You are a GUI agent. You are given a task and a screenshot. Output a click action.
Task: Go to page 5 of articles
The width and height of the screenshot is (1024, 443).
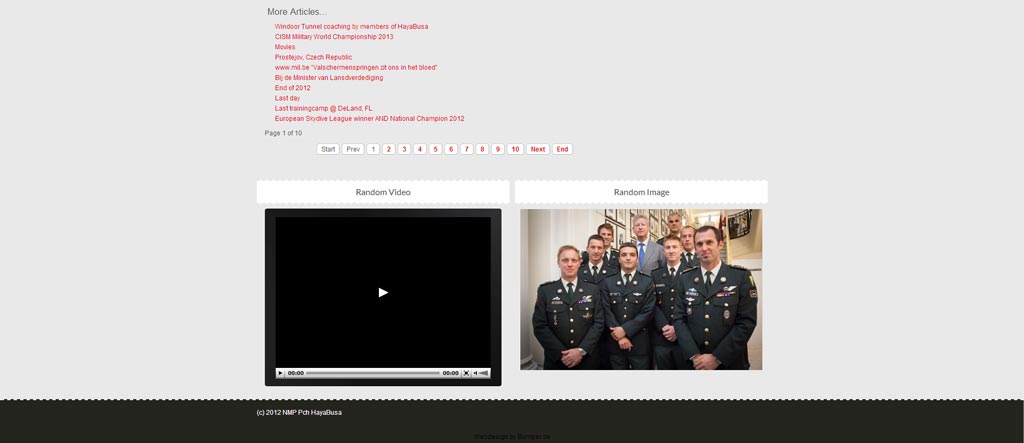coord(436,149)
